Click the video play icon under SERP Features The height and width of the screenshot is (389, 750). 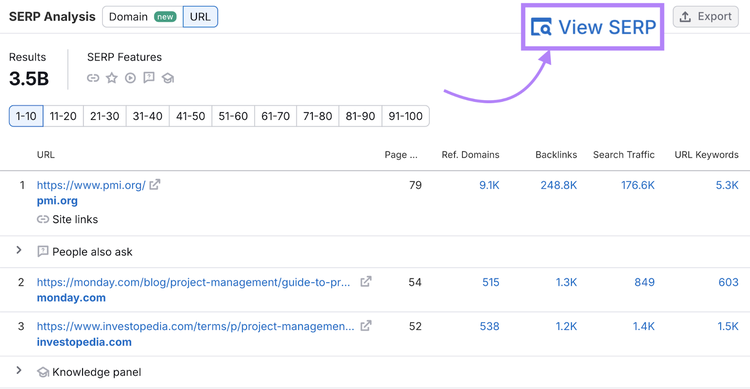click(x=130, y=78)
